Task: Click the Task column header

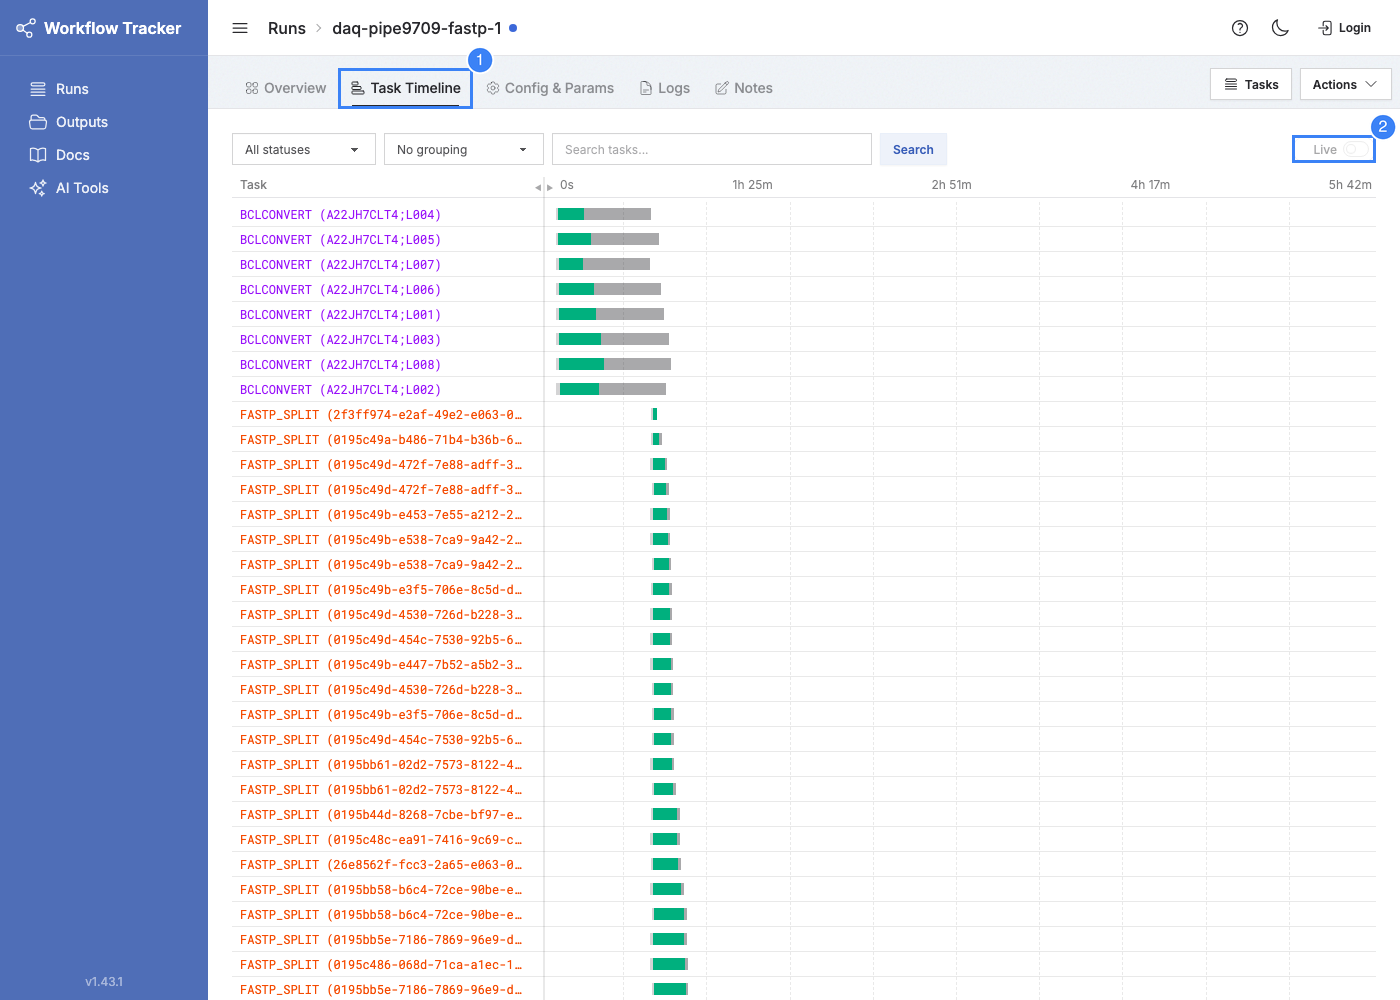Action: [x=253, y=185]
